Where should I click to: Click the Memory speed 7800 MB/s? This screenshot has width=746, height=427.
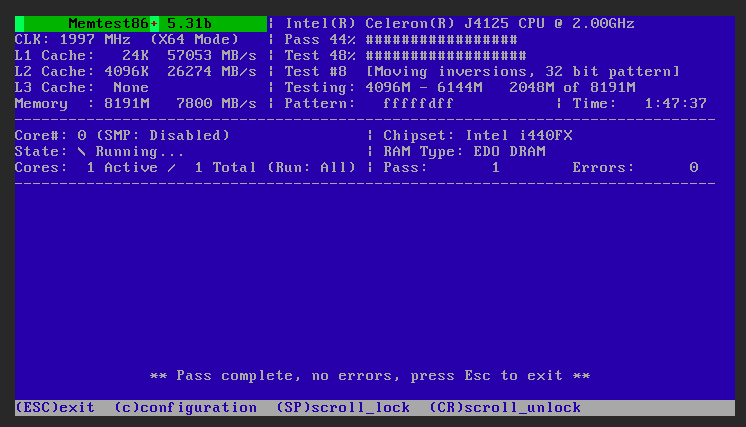coord(216,104)
